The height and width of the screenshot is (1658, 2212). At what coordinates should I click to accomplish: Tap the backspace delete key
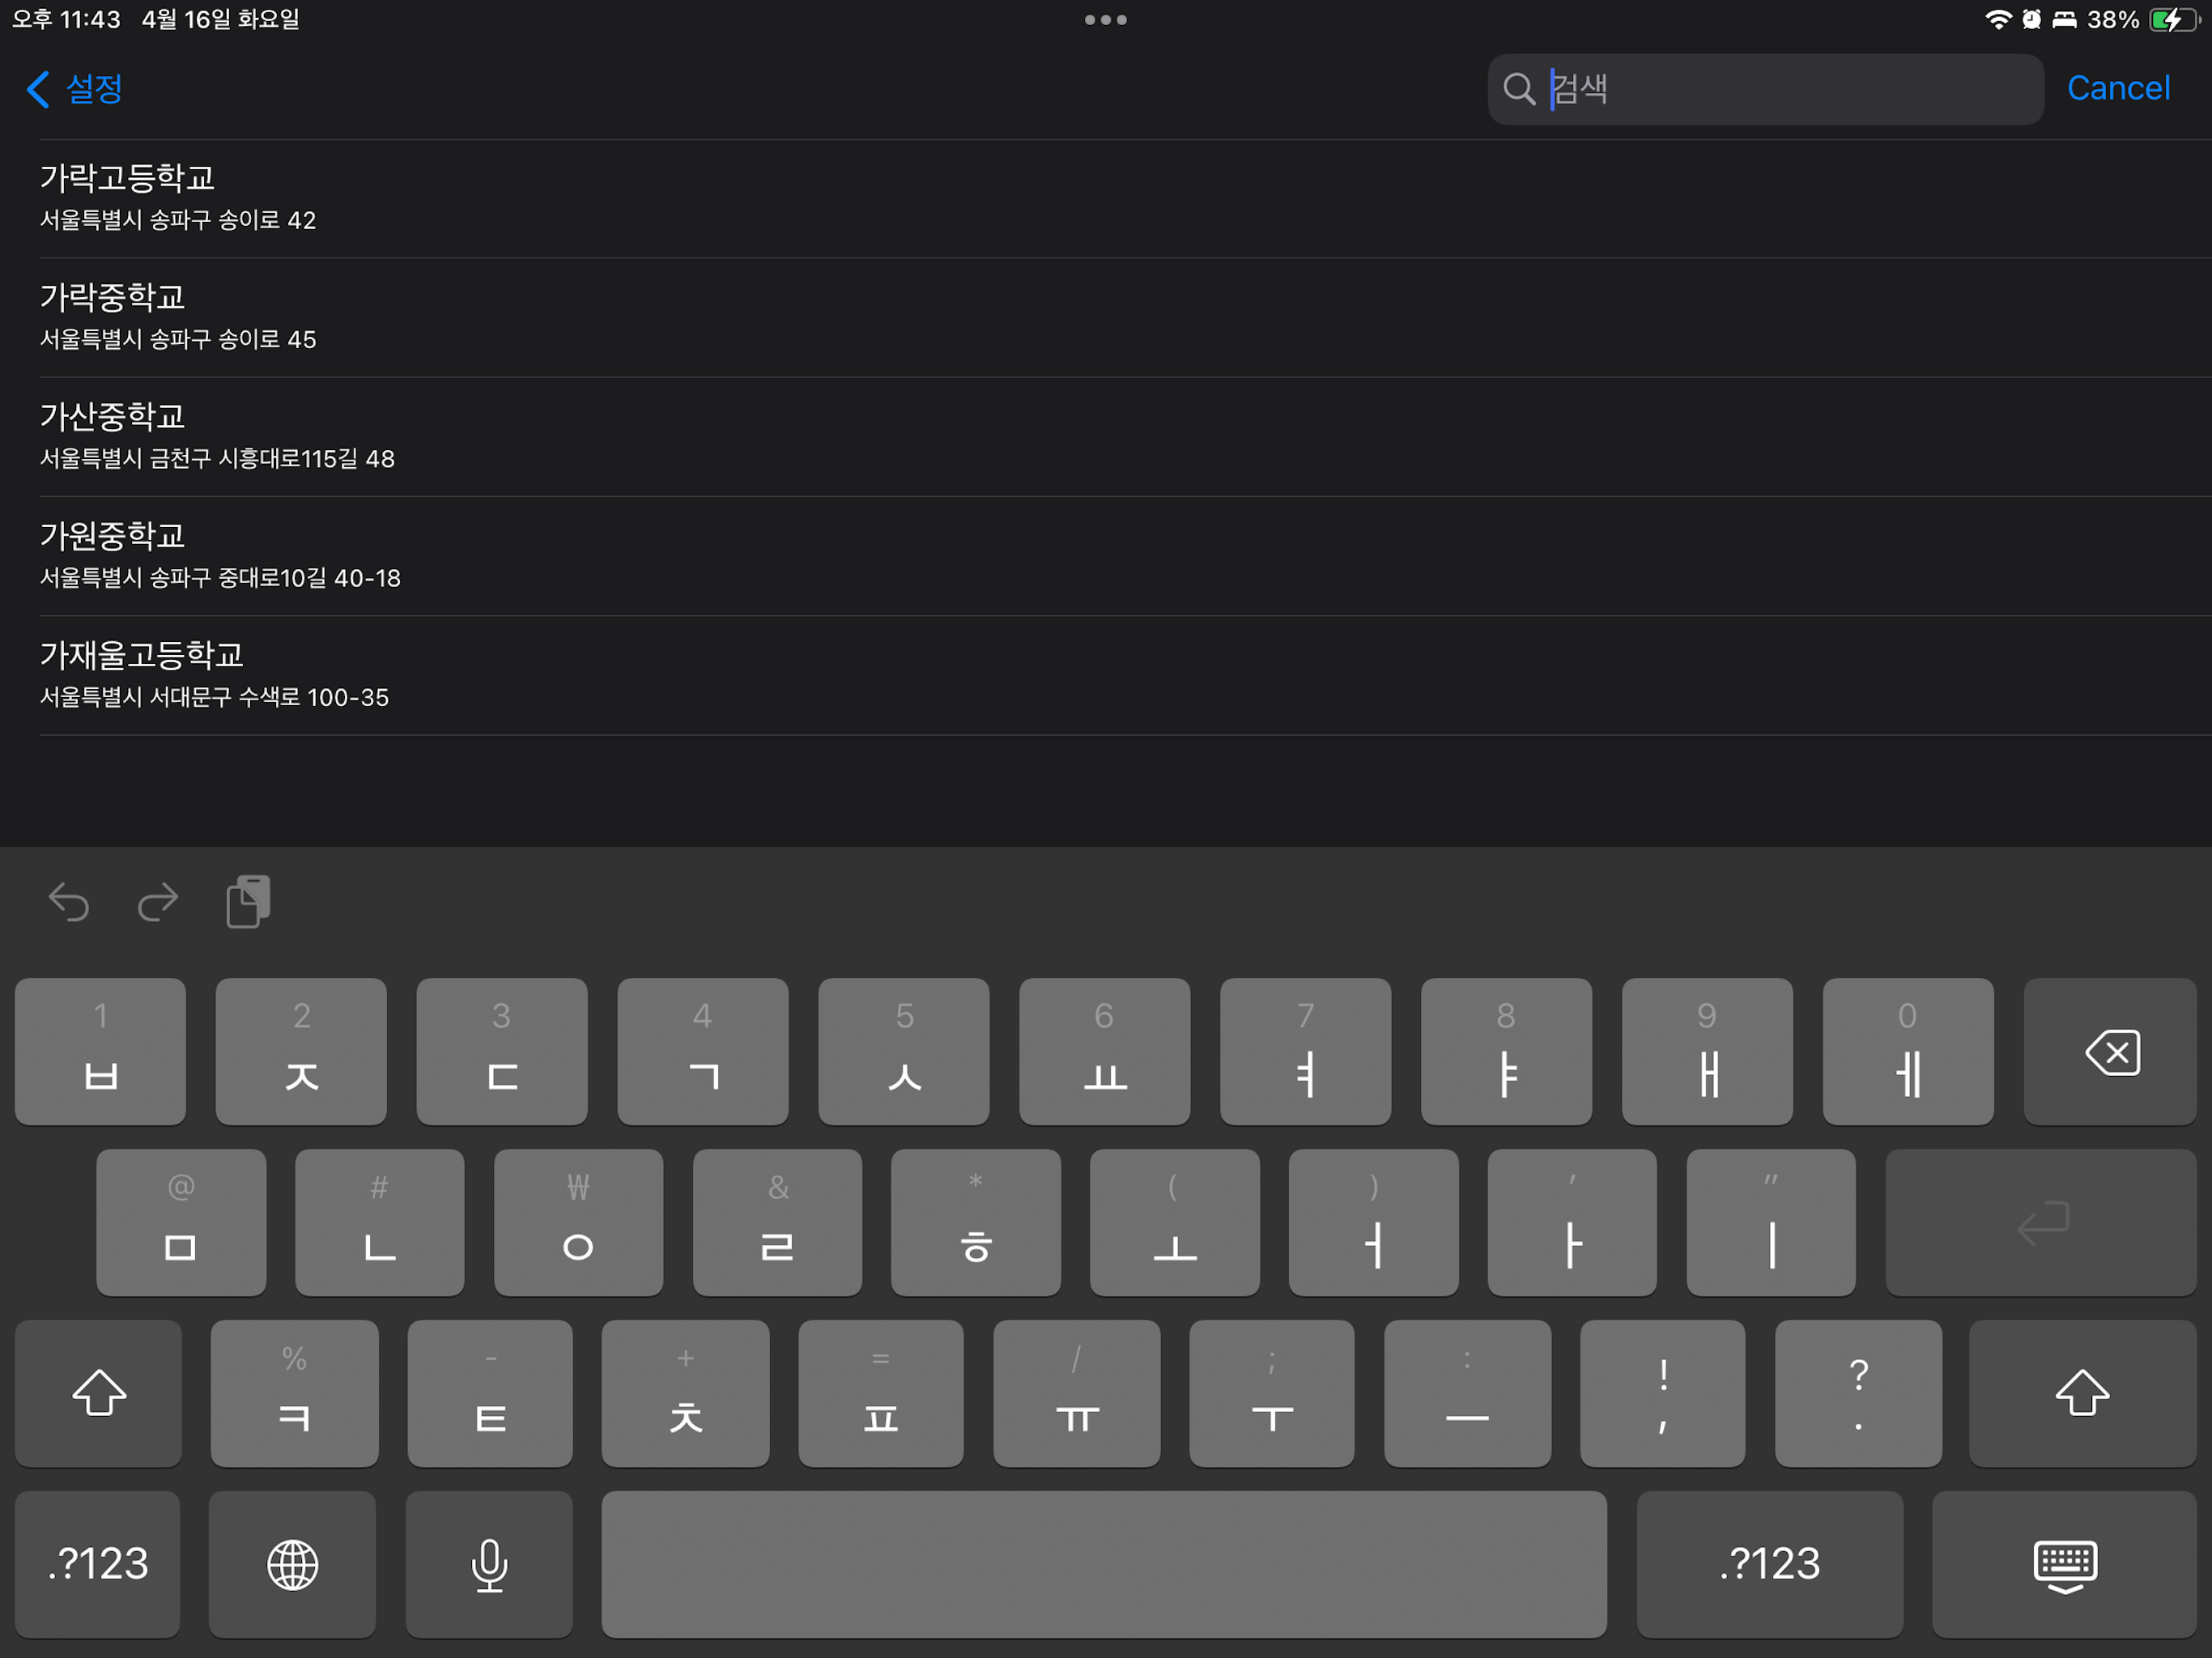click(2110, 1052)
